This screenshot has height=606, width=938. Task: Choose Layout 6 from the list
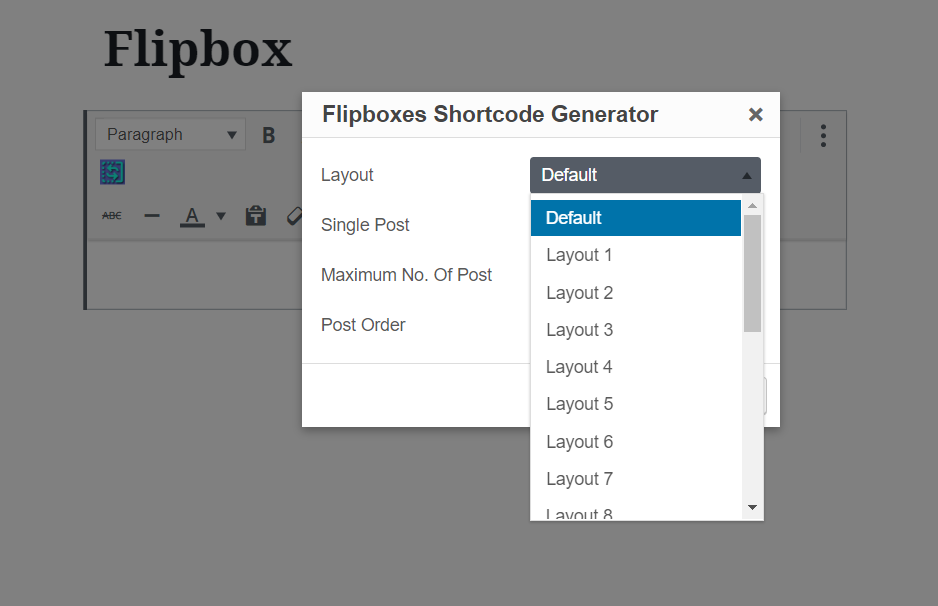[635, 441]
